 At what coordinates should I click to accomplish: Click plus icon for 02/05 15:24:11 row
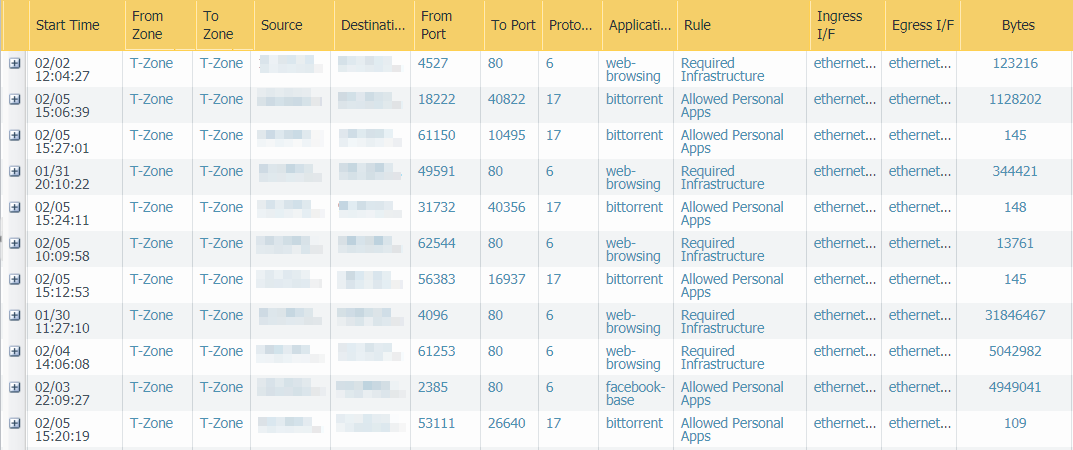pos(15,207)
